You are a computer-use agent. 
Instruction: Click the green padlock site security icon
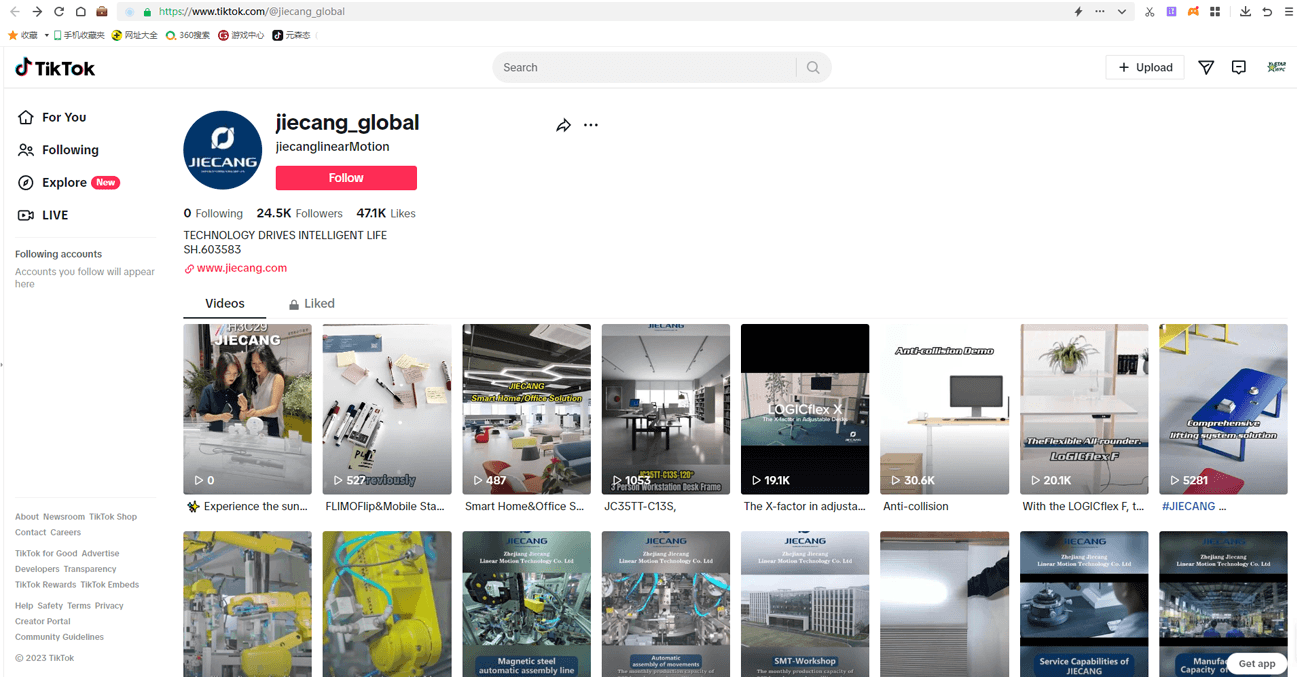pyautogui.click(x=147, y=12)
